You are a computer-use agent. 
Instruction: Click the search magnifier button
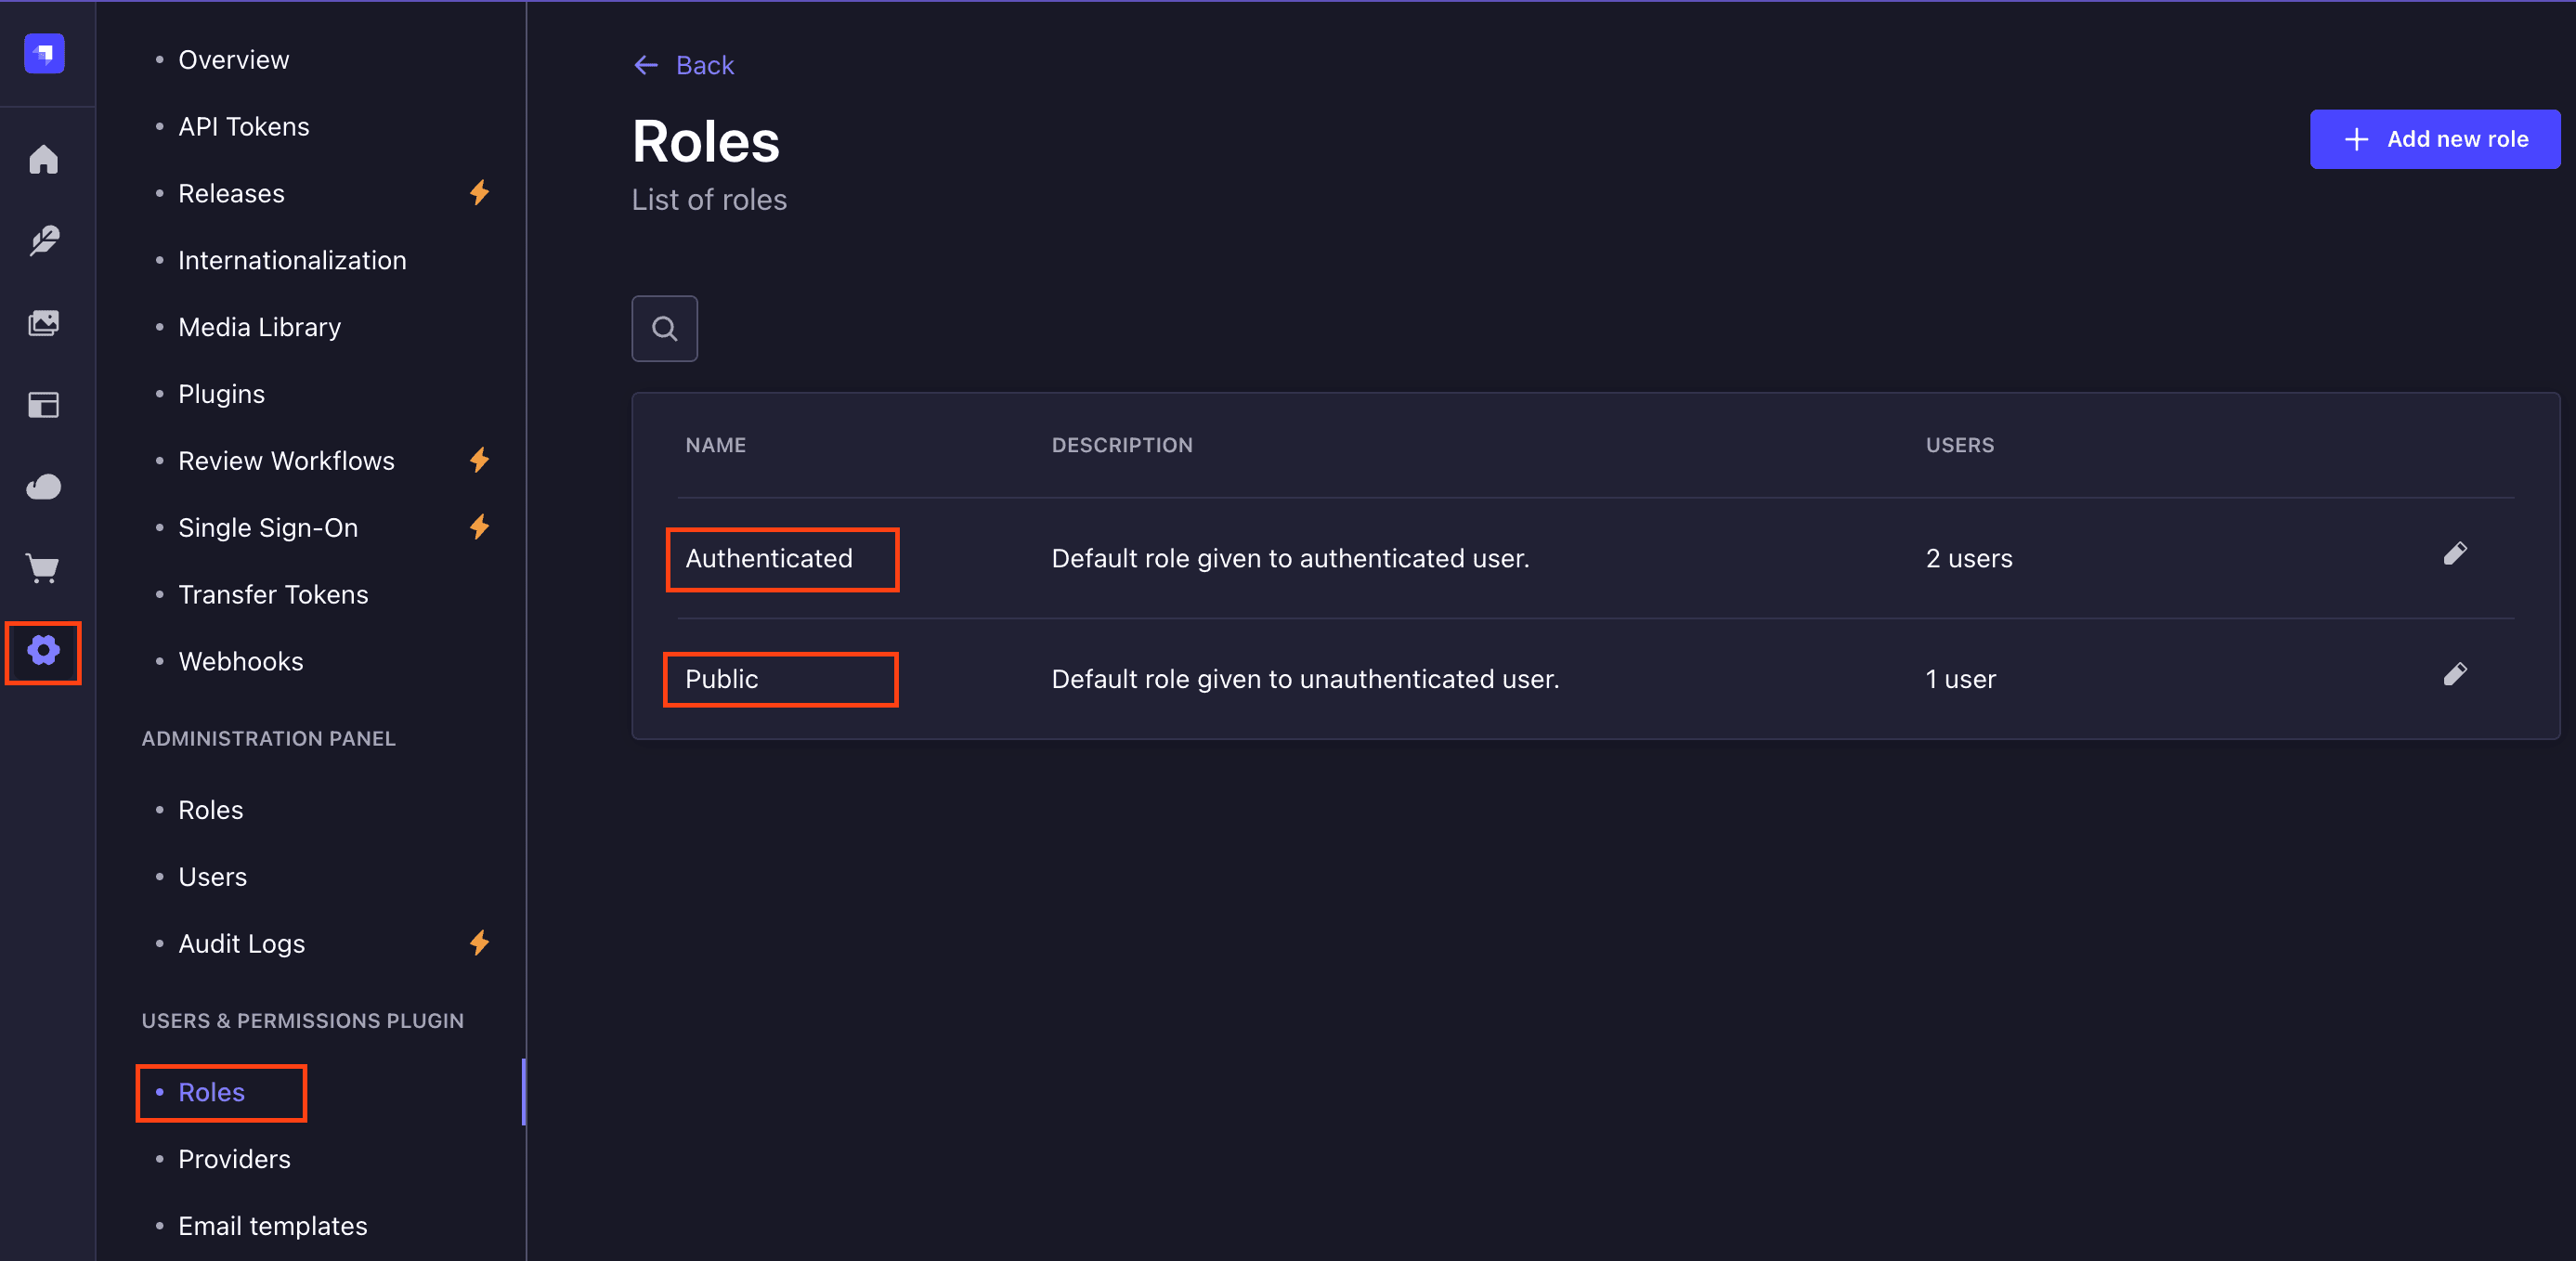point(664,328)
